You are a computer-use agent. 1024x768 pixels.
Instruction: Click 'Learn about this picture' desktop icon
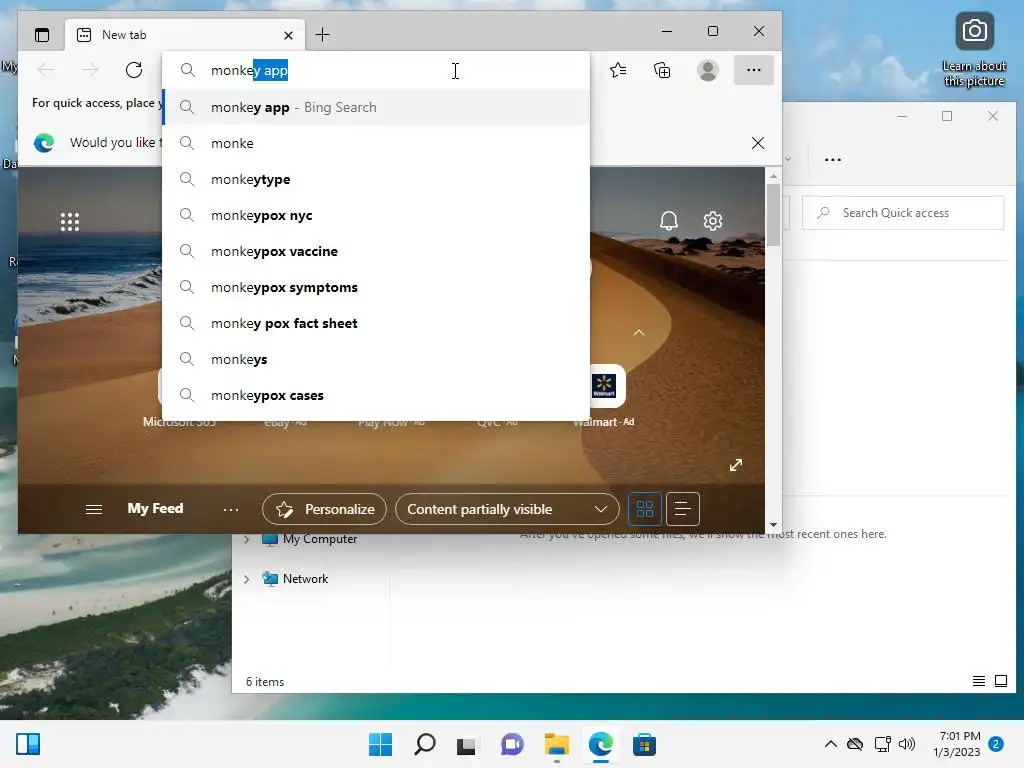click(x=974, y=50)
